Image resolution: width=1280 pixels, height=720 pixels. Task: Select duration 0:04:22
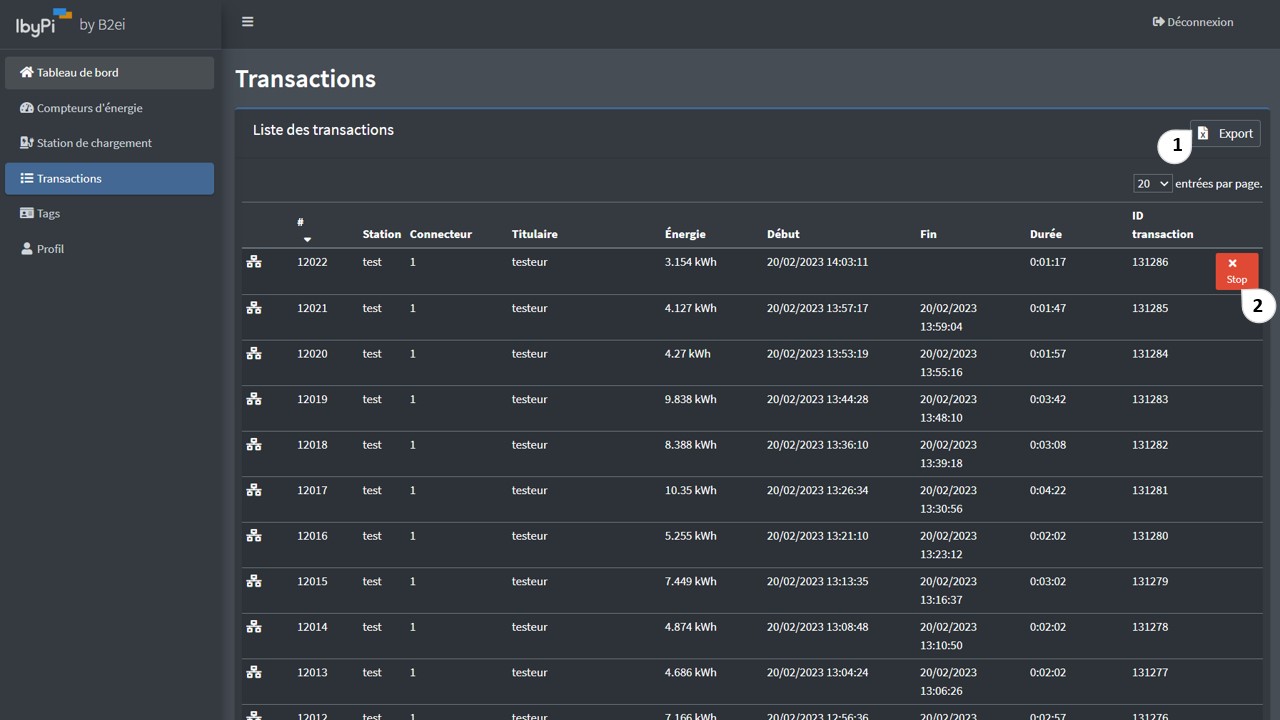click(1048, 490)
